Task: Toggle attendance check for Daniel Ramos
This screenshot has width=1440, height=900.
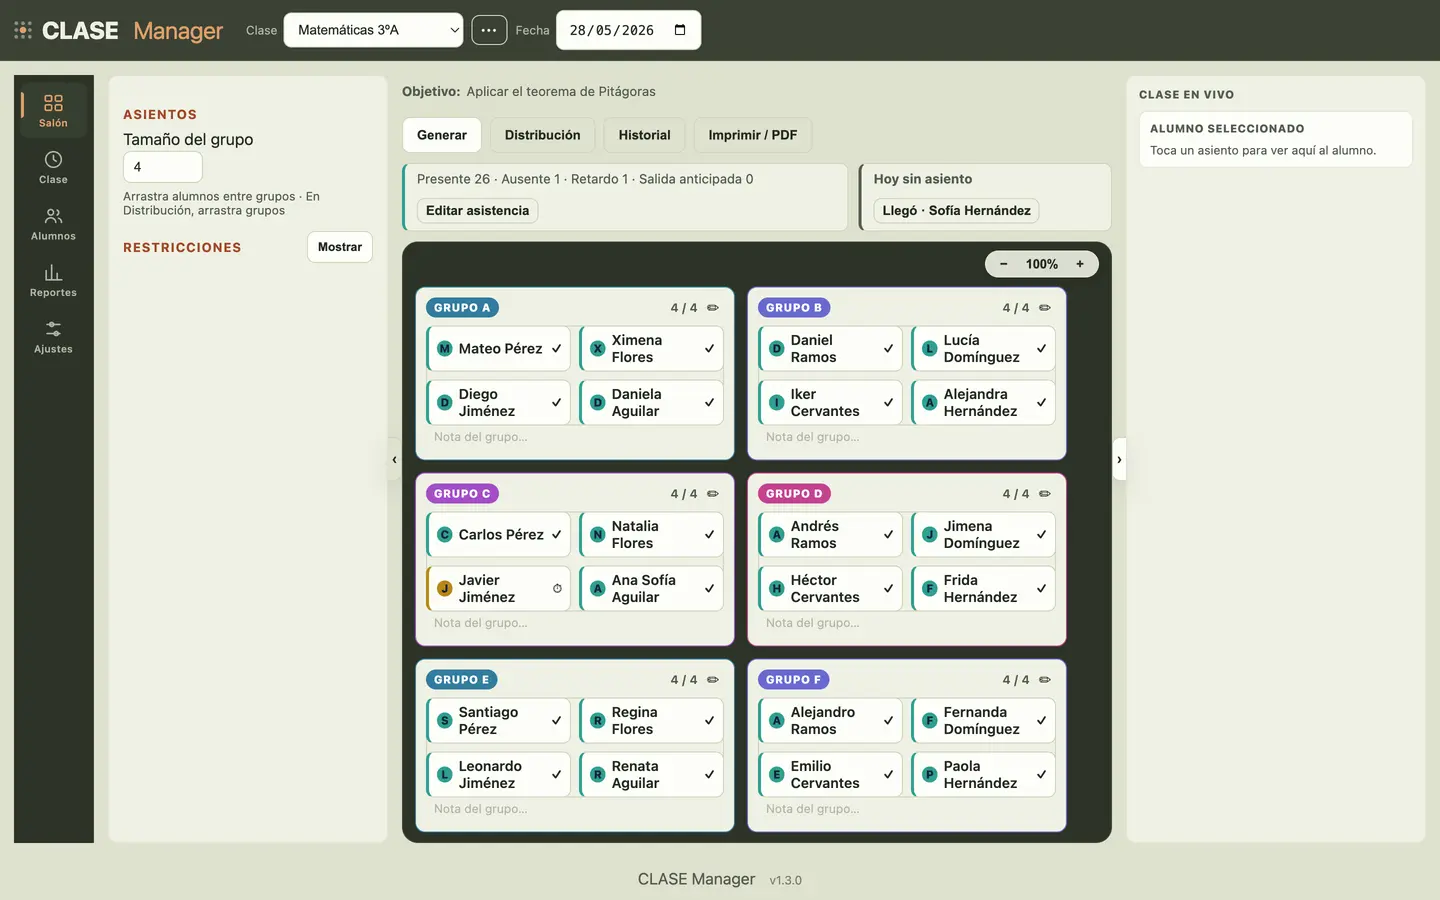Action: click(888, 349)
